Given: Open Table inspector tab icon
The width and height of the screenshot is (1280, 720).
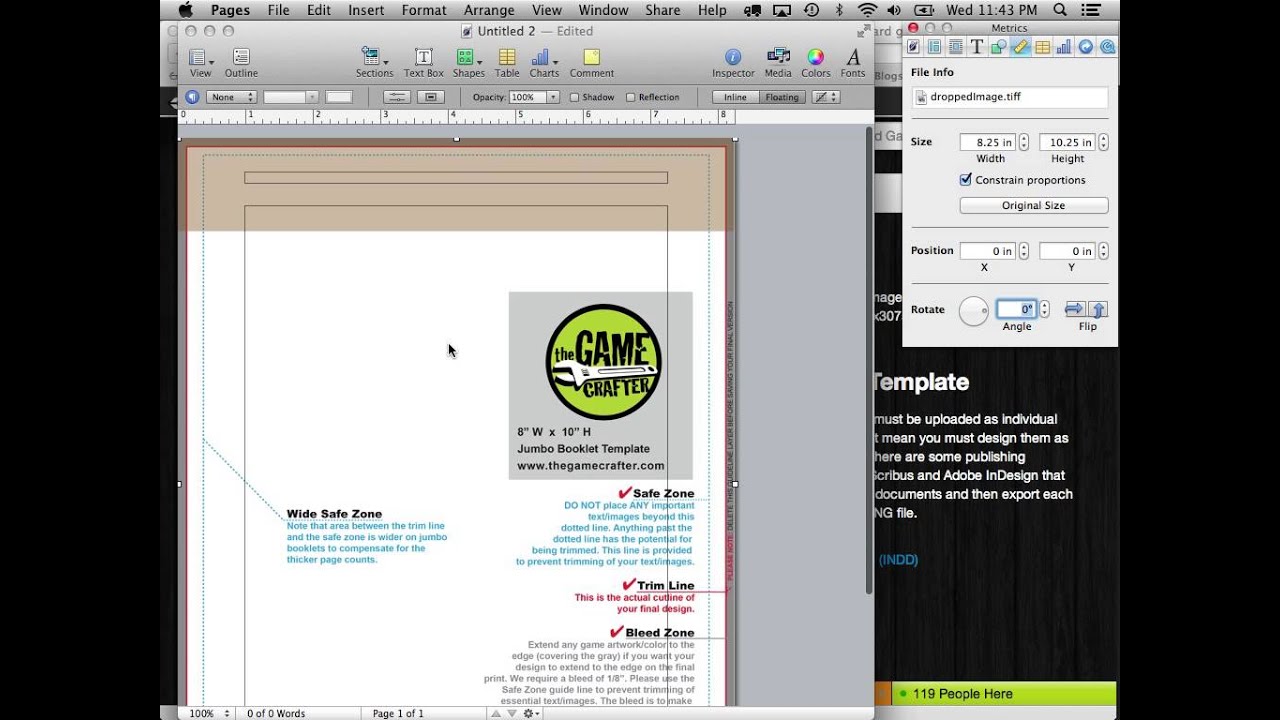Looking at the screenshot, I should tap(1042, 47).
